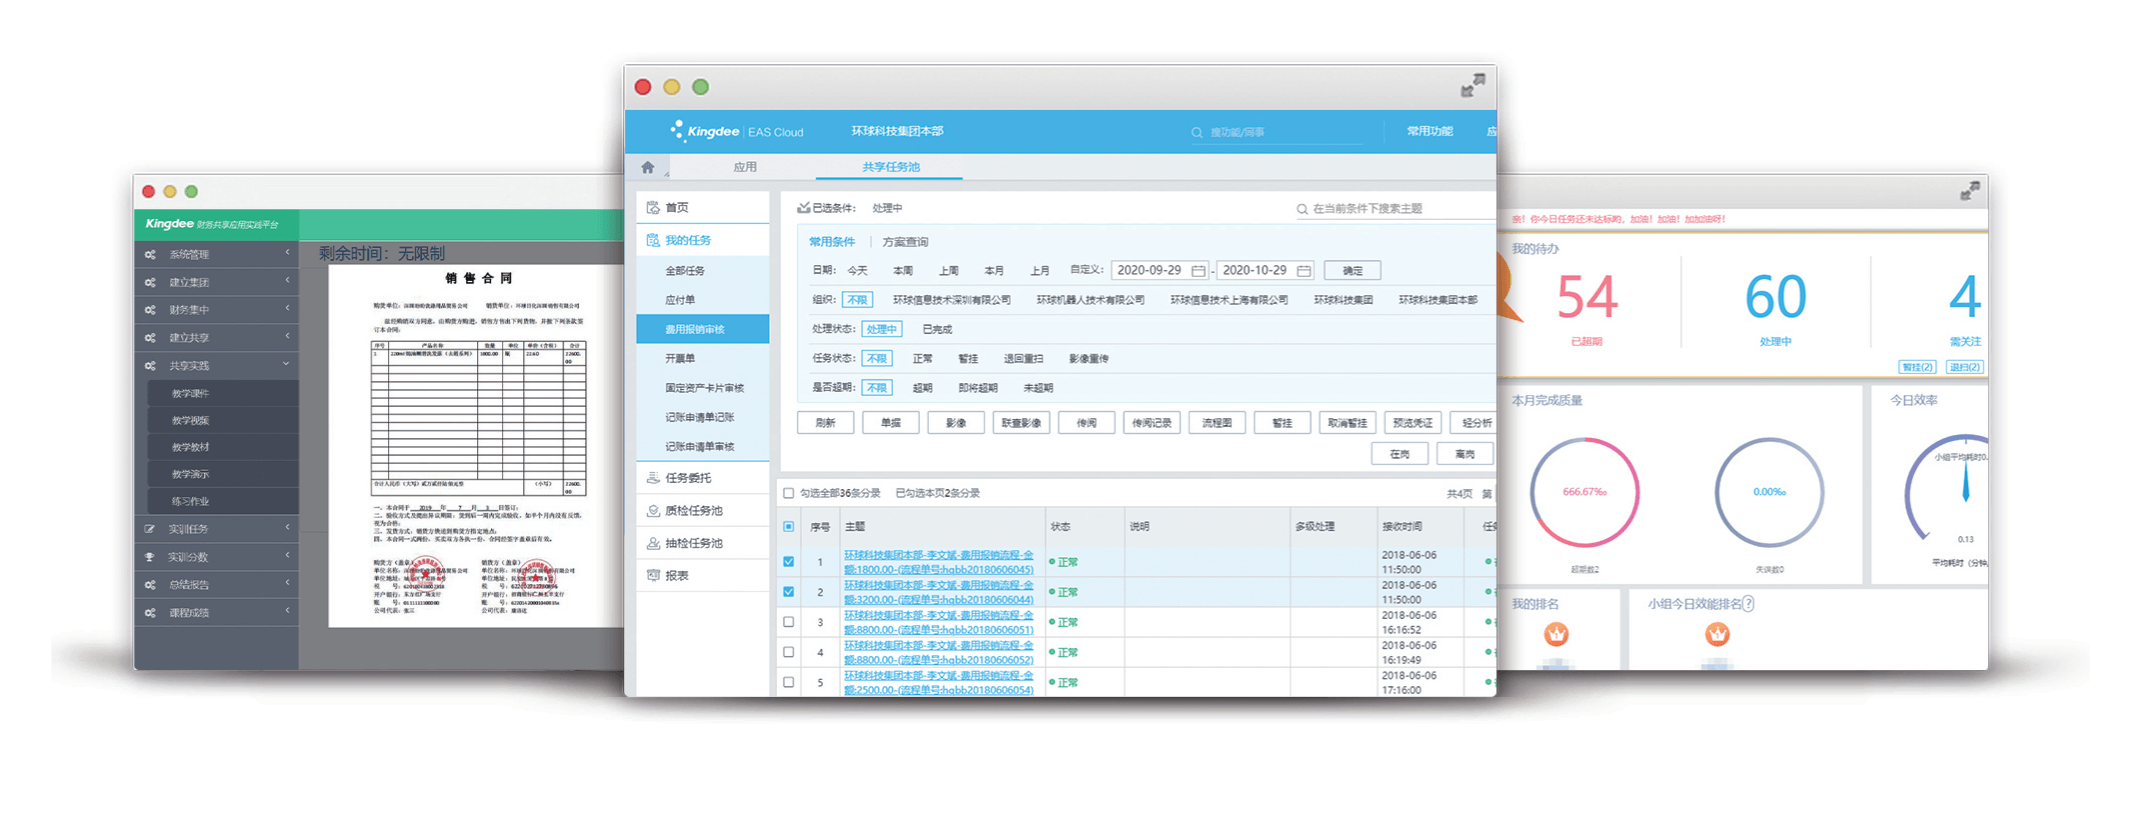Click the 抽检任务池 sidebar icon
2135x822 pixels.
[x=653, y=543]
